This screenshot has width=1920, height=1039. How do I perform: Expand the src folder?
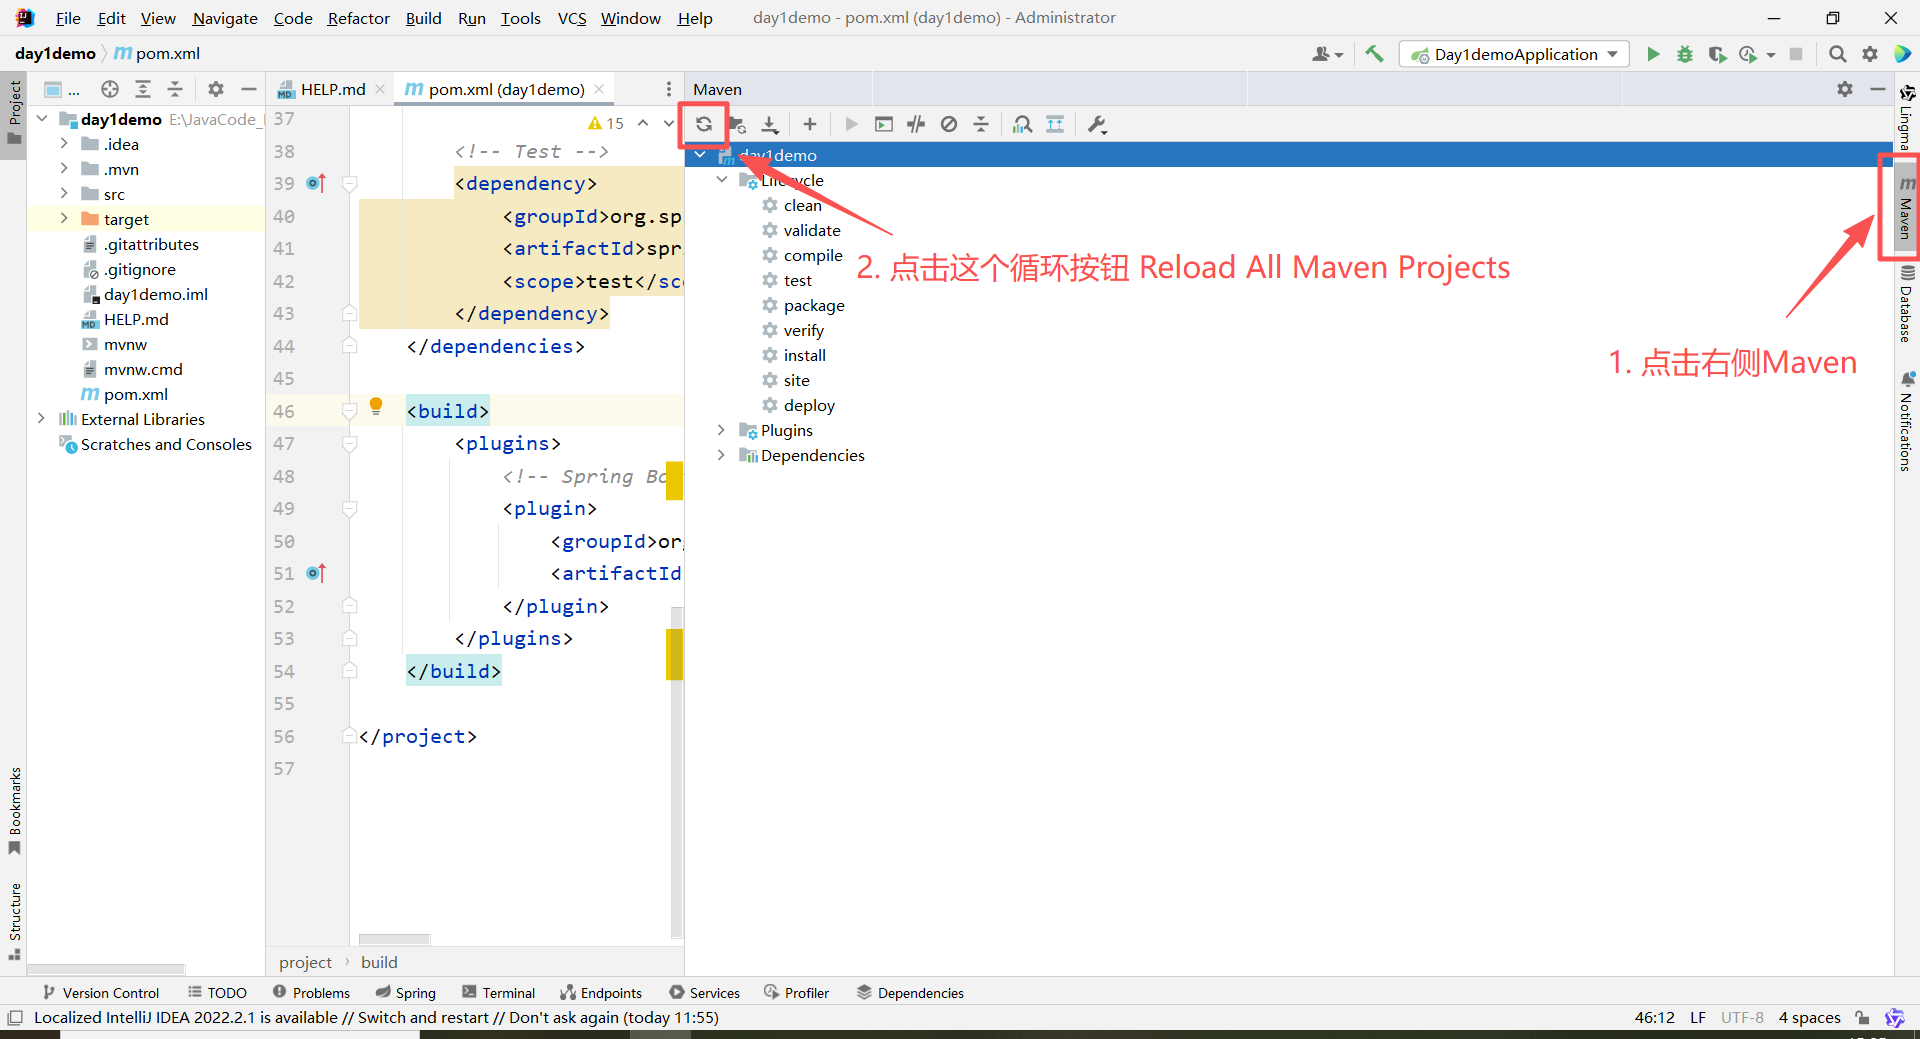(x=64, y=194)
